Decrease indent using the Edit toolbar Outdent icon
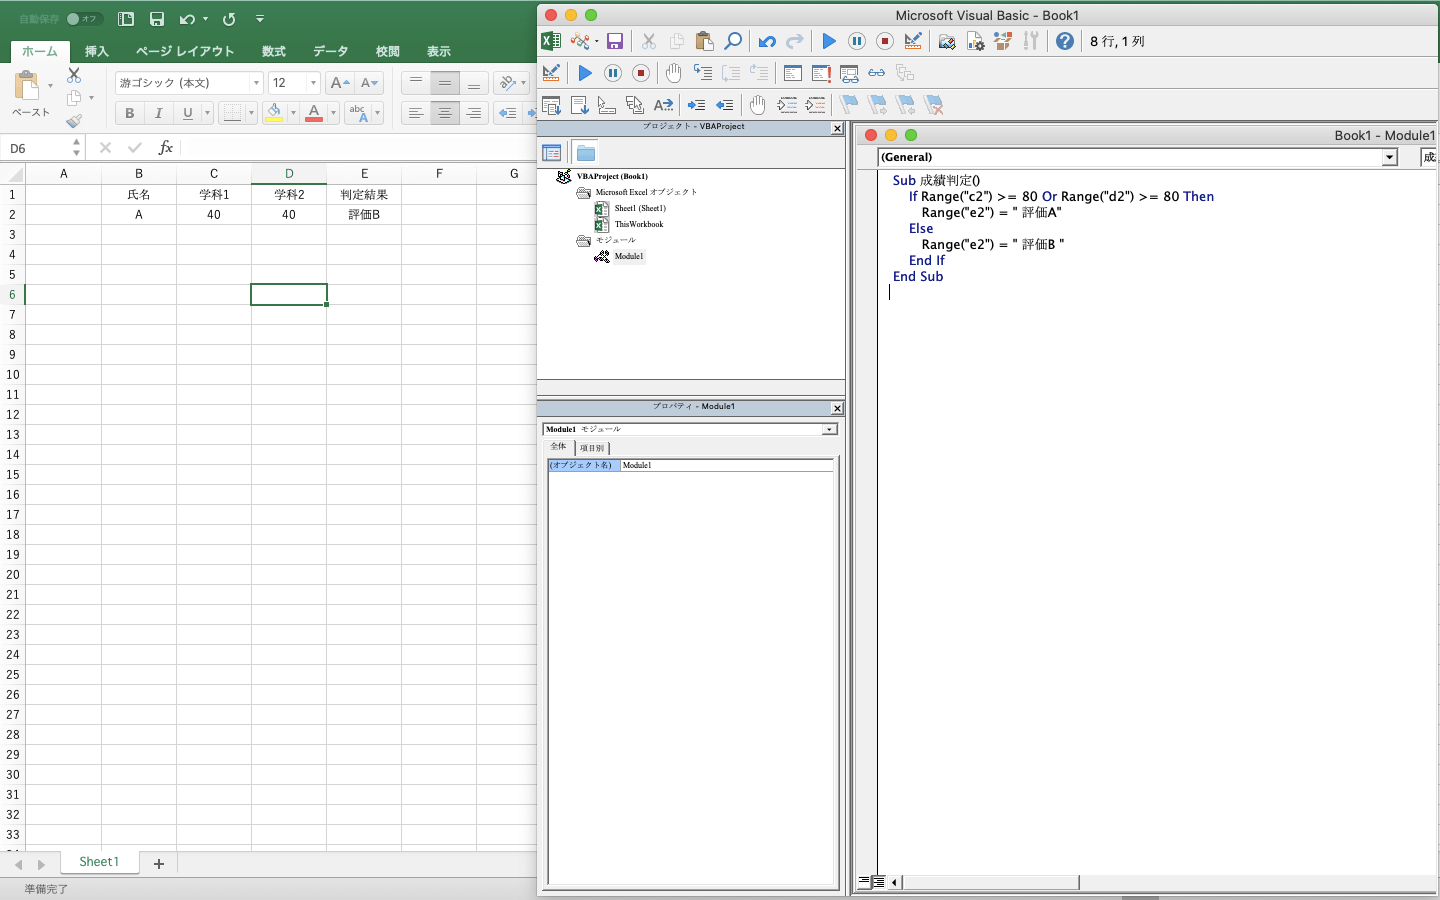The image size is (1440, 900). click(x=725, y=105)
